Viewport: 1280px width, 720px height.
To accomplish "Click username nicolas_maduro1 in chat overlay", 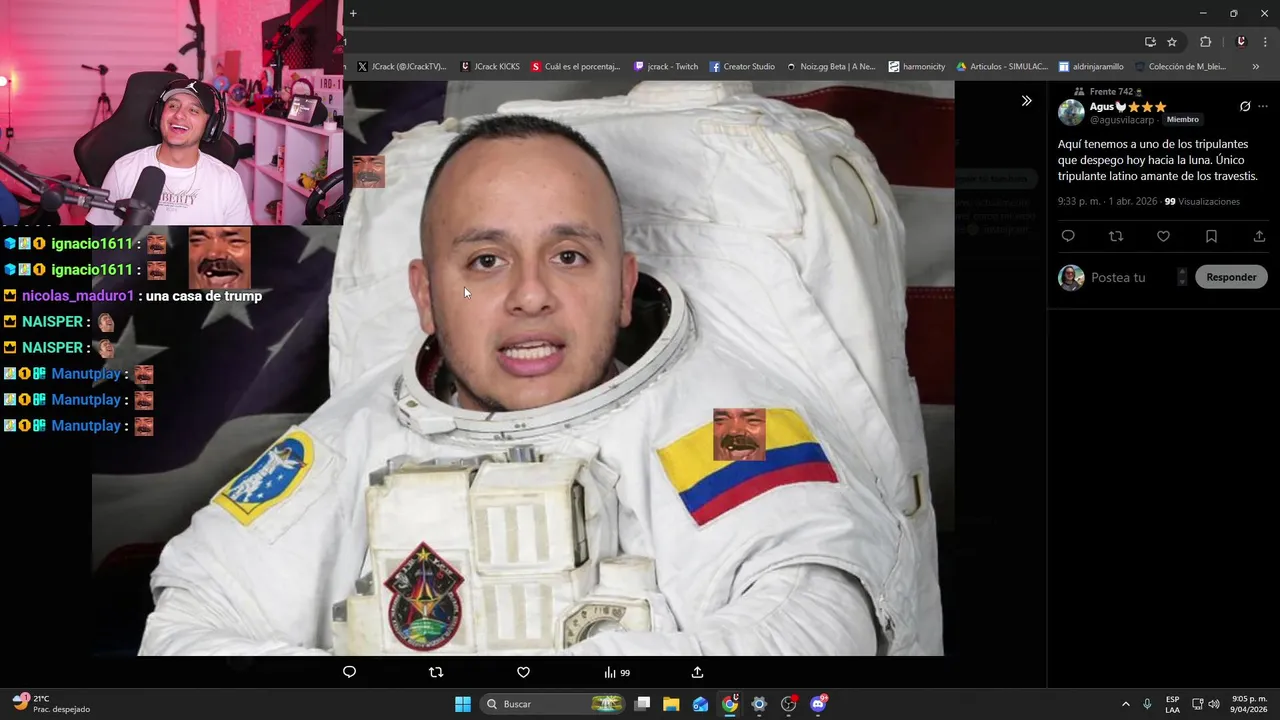I will (x=78, y=296).
